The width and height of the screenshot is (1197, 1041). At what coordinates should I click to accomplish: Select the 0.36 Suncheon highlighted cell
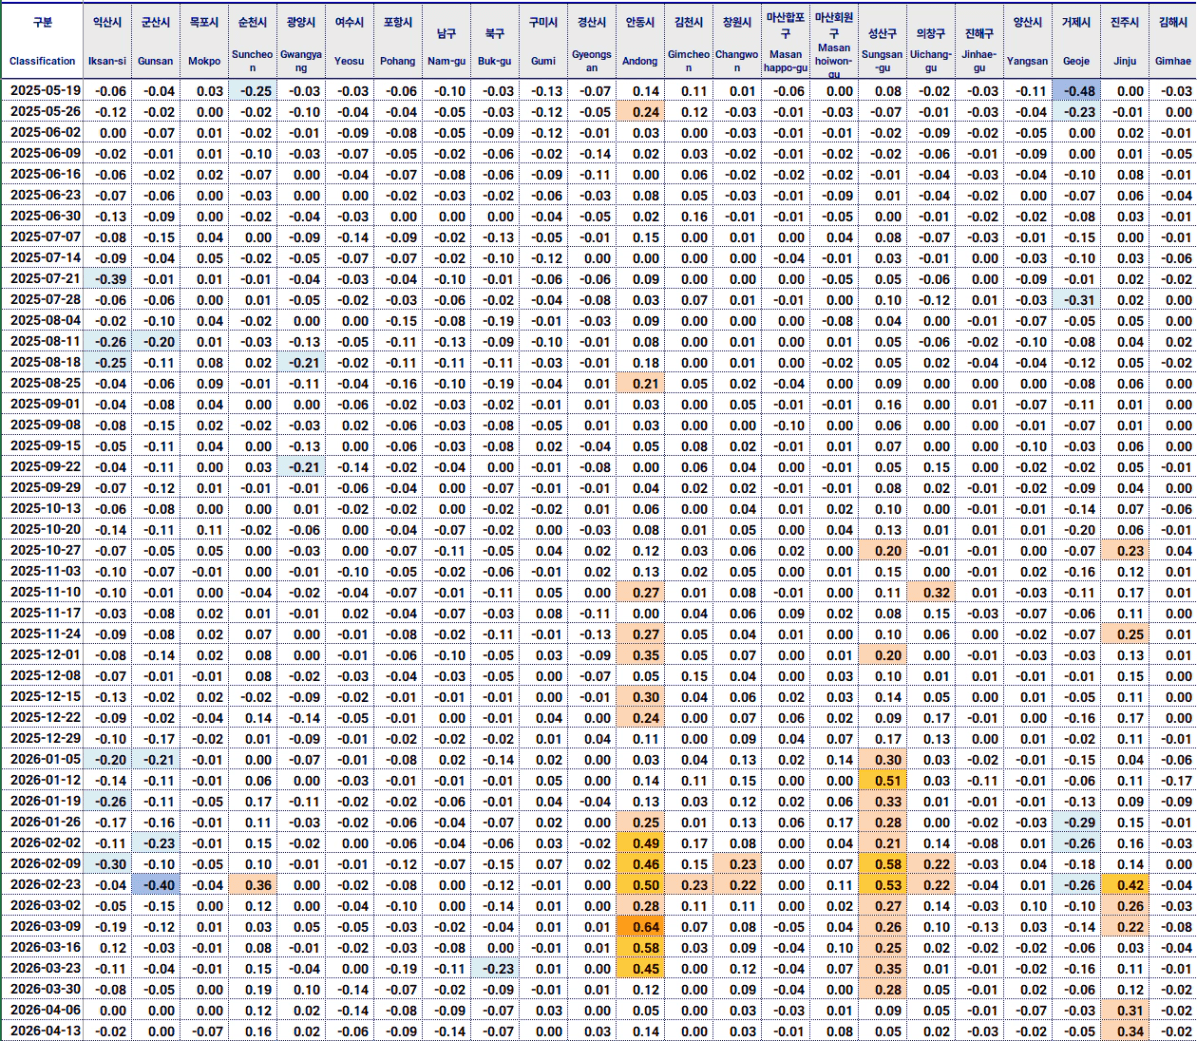click(255, 885)
